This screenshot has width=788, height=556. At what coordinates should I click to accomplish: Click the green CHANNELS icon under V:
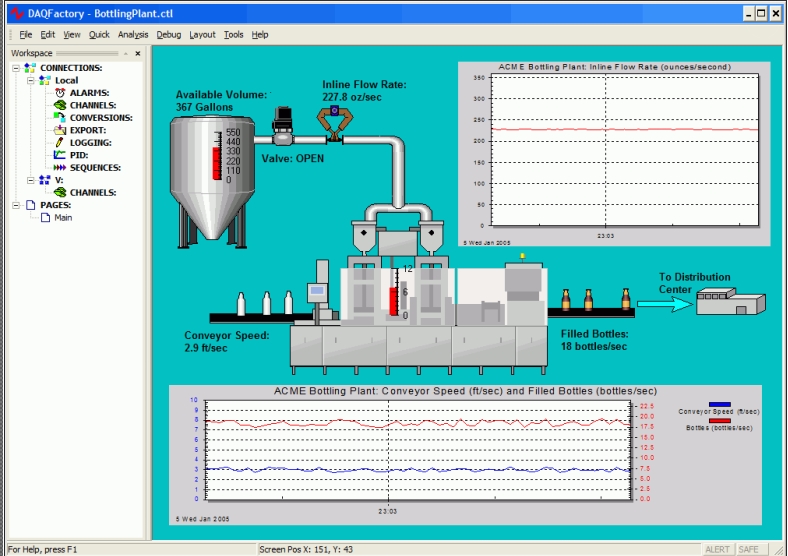click(60, 192)
